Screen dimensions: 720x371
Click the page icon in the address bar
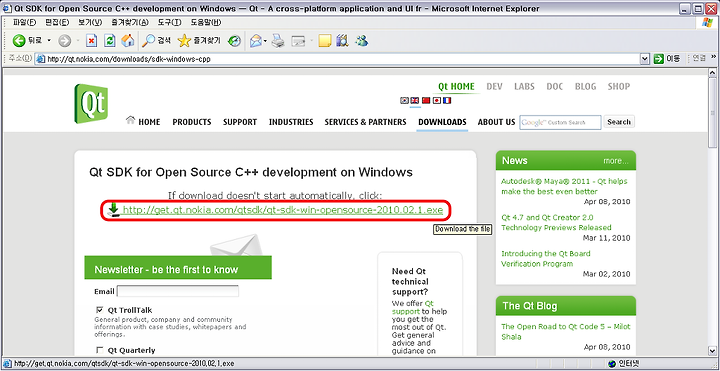tap(40, 59)
